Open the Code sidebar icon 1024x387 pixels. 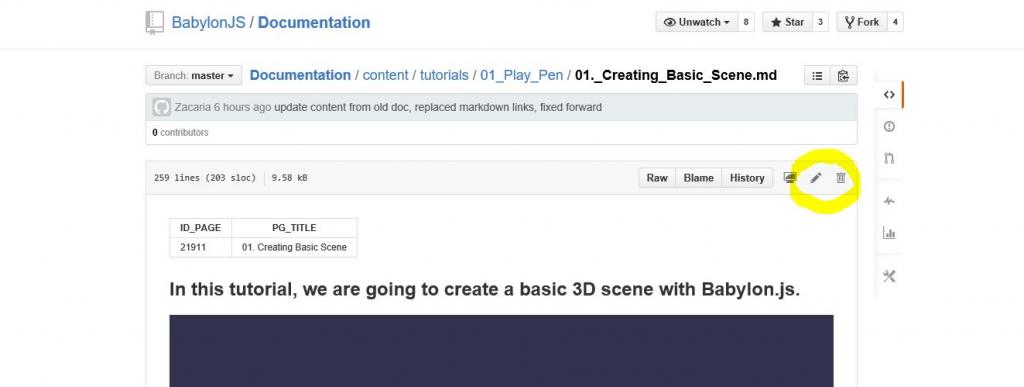(x=889, y=95)
